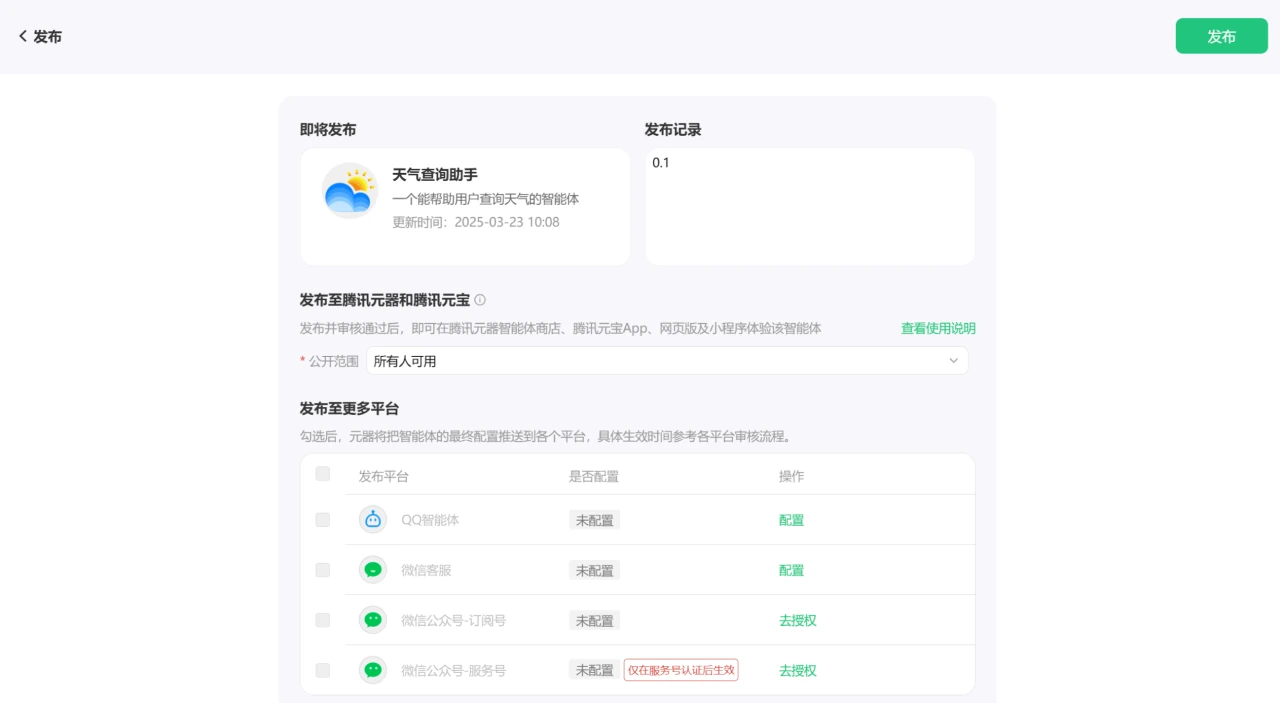Click the 未配置 tag in 服务号 row
Image resolution: width=1280 pixels, height=703 pixels.
pyautogui.click(x=594, y=670)
